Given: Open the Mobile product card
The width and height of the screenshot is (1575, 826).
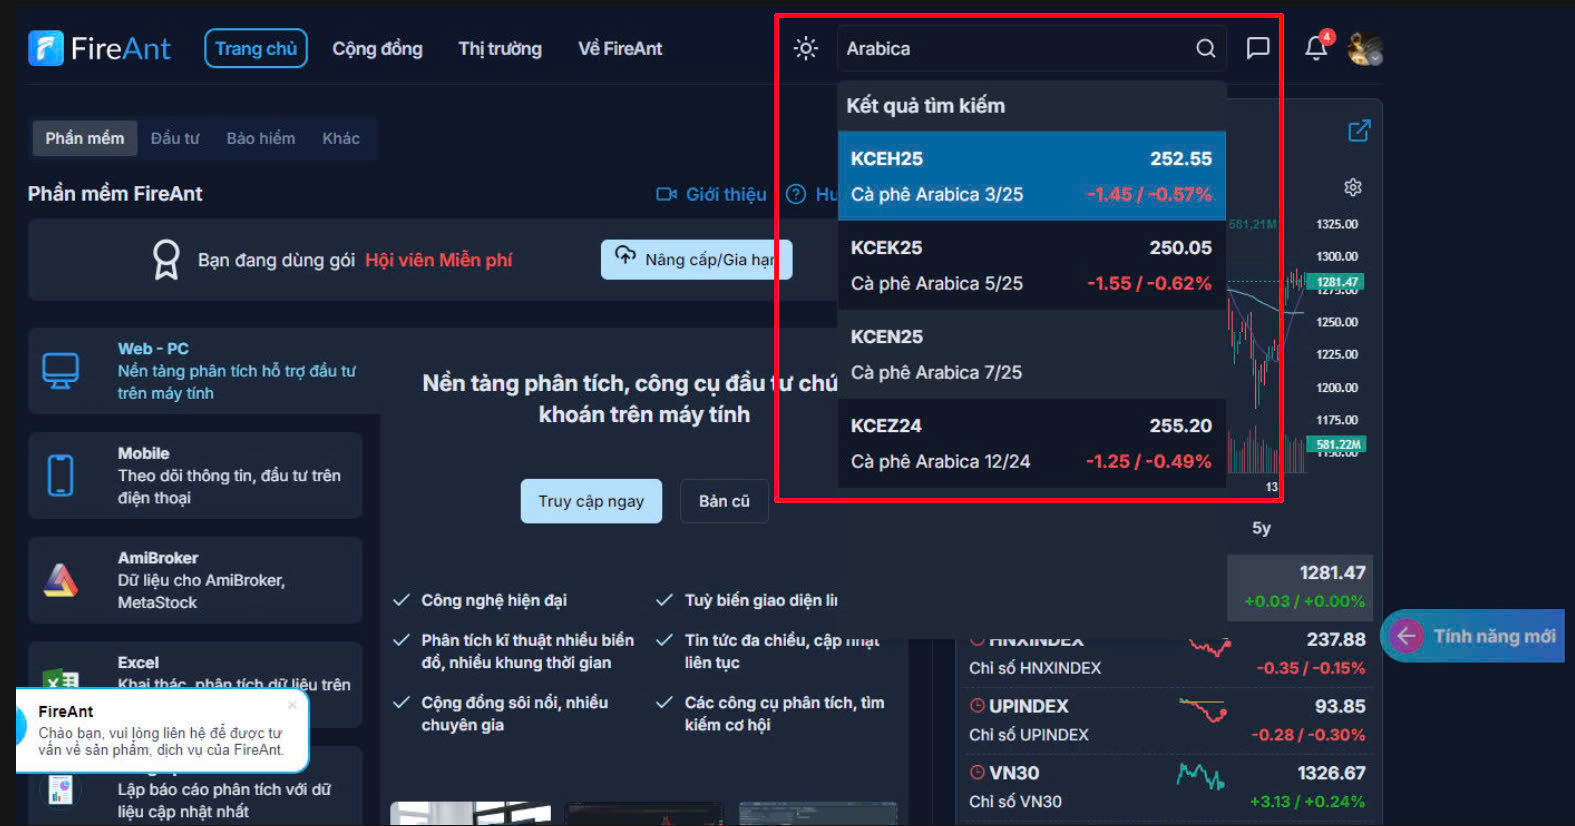Looking at the screenshot, I should coord(195,475).
